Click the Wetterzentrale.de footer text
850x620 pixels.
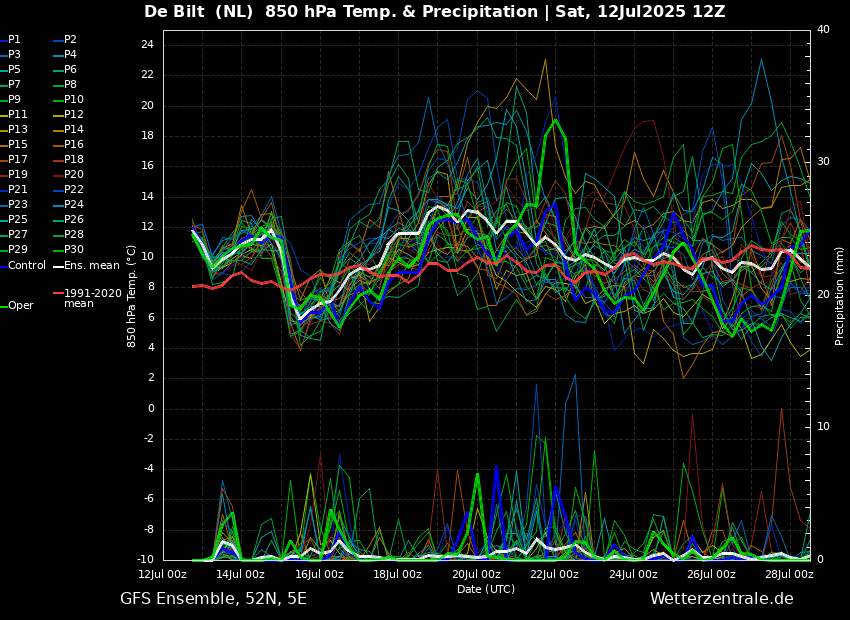[x=721, y=599]
